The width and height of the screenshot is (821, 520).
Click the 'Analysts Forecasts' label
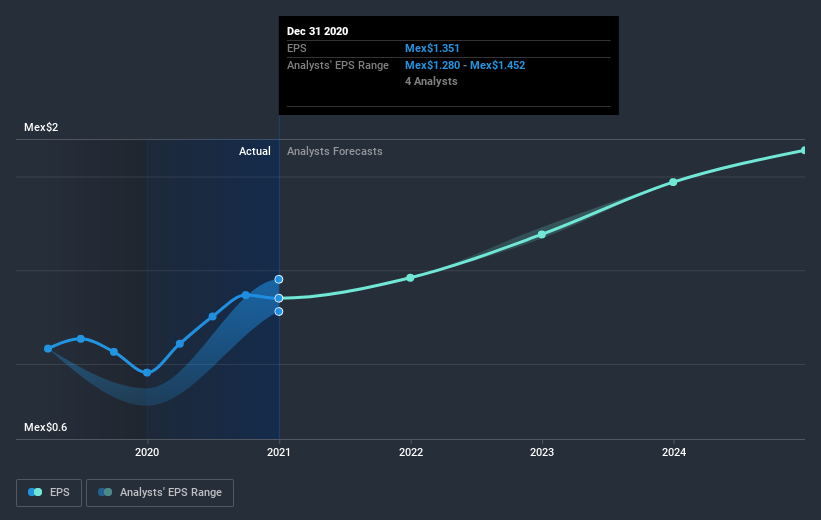tap(335, 151)
